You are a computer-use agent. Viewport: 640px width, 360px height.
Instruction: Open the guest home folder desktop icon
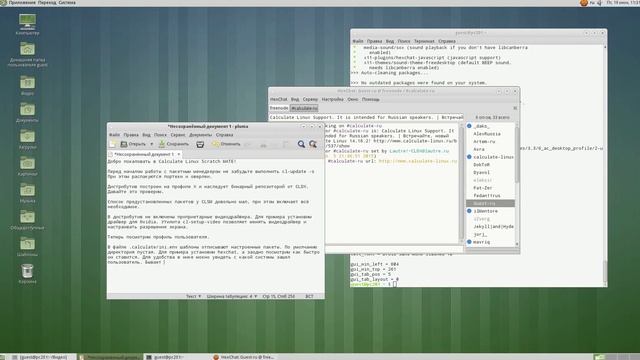coord(27,54)
